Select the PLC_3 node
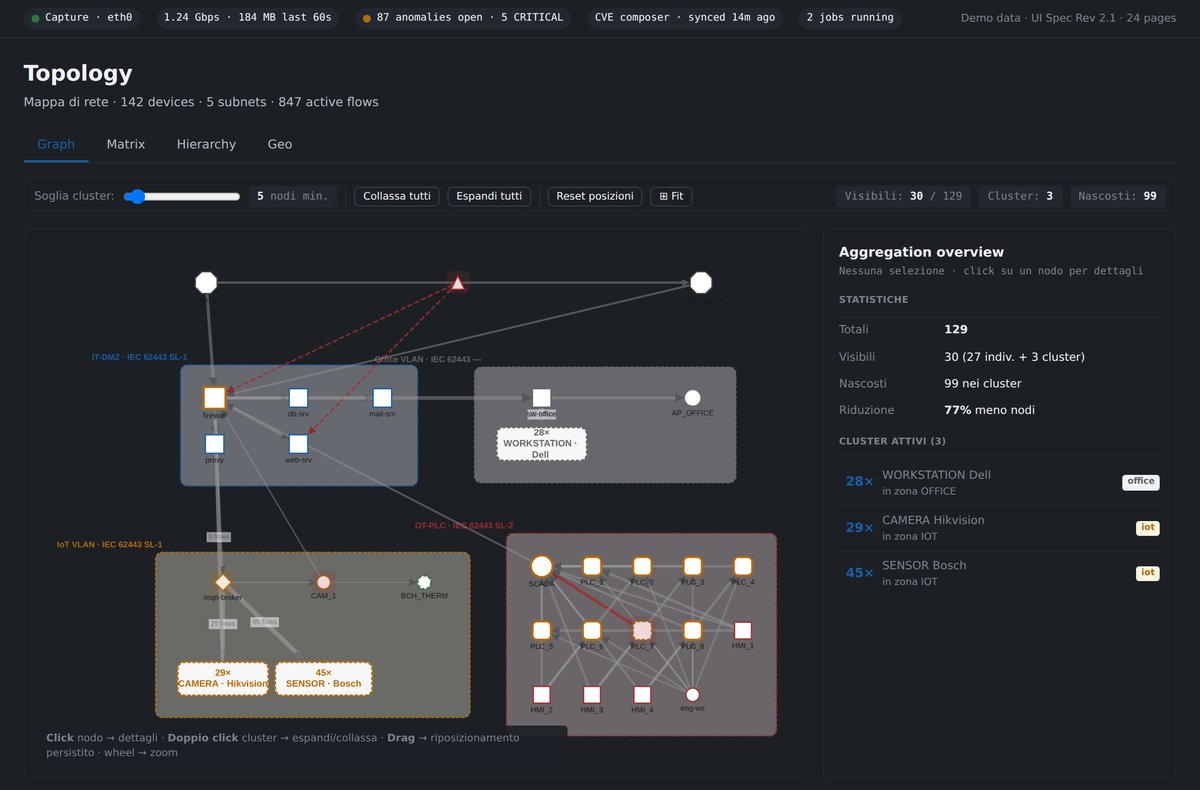1200x790 pixels. coord(692,567)
